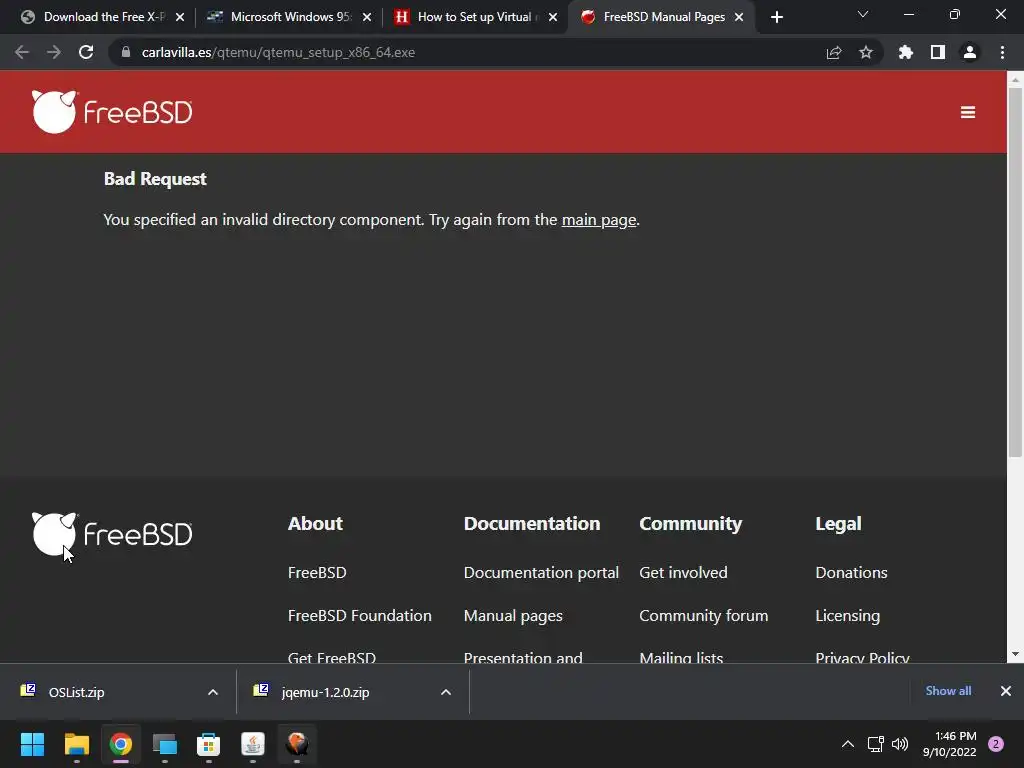1024x768 pixels.
Task: Toggle the browser side panel
Action: click(937, 52)
